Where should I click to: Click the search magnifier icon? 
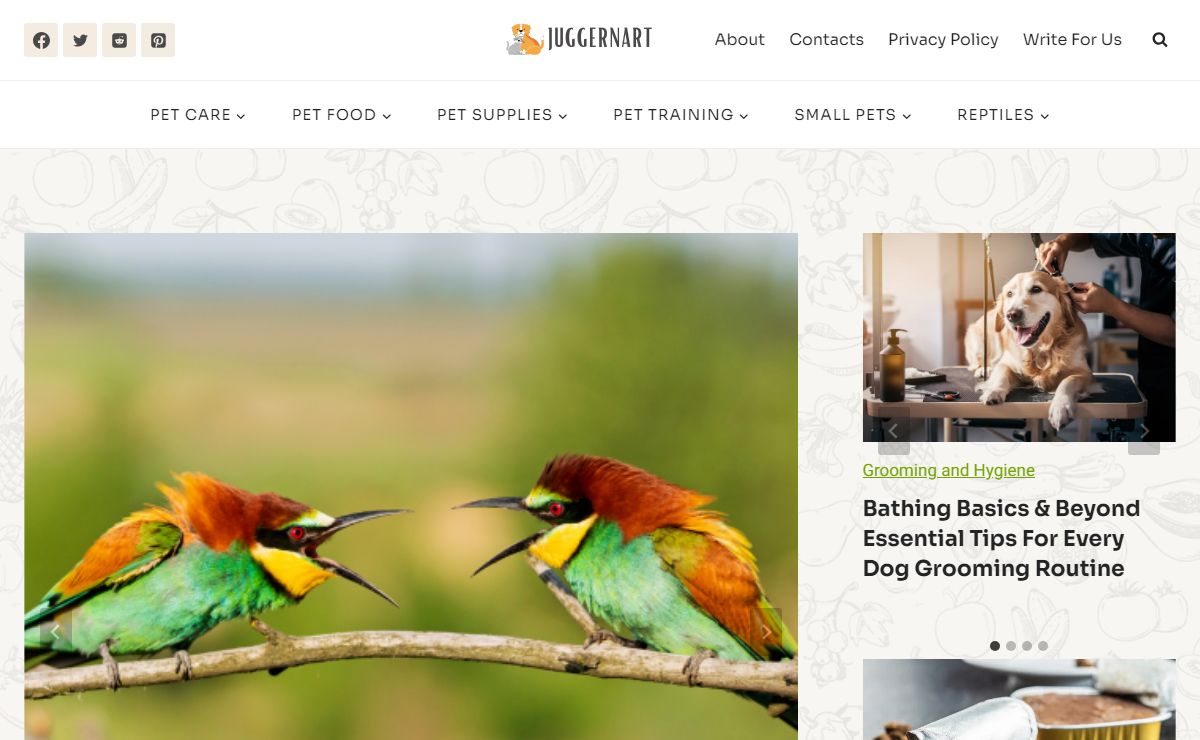tap(1160, 40)
